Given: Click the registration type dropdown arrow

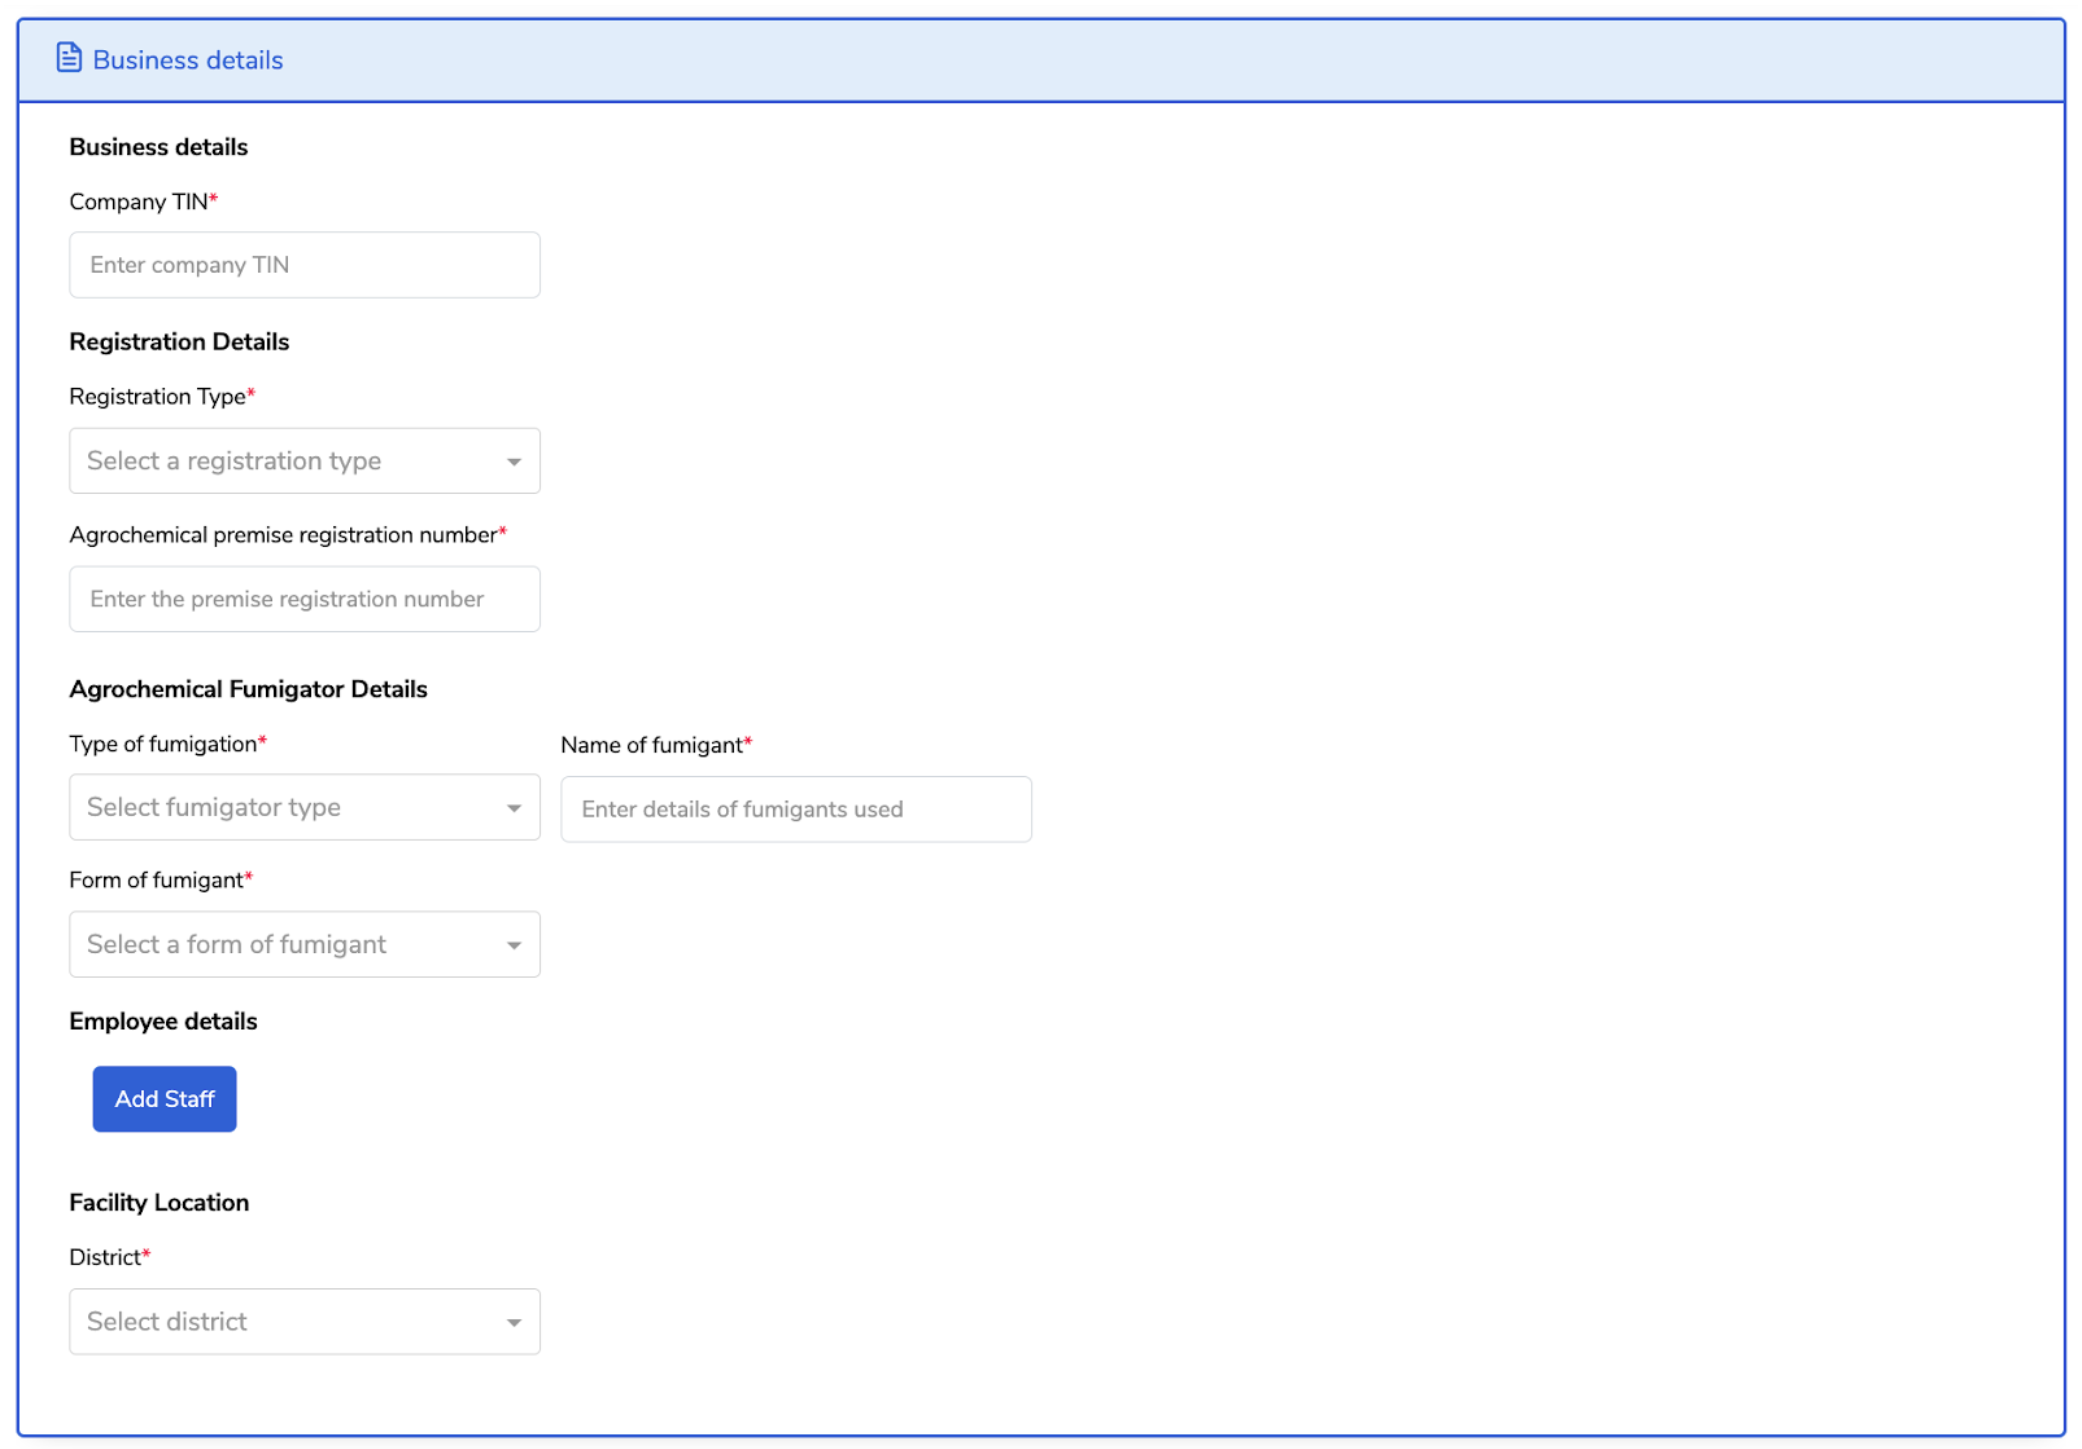Looking at the screenshot, I should [514, 462].
